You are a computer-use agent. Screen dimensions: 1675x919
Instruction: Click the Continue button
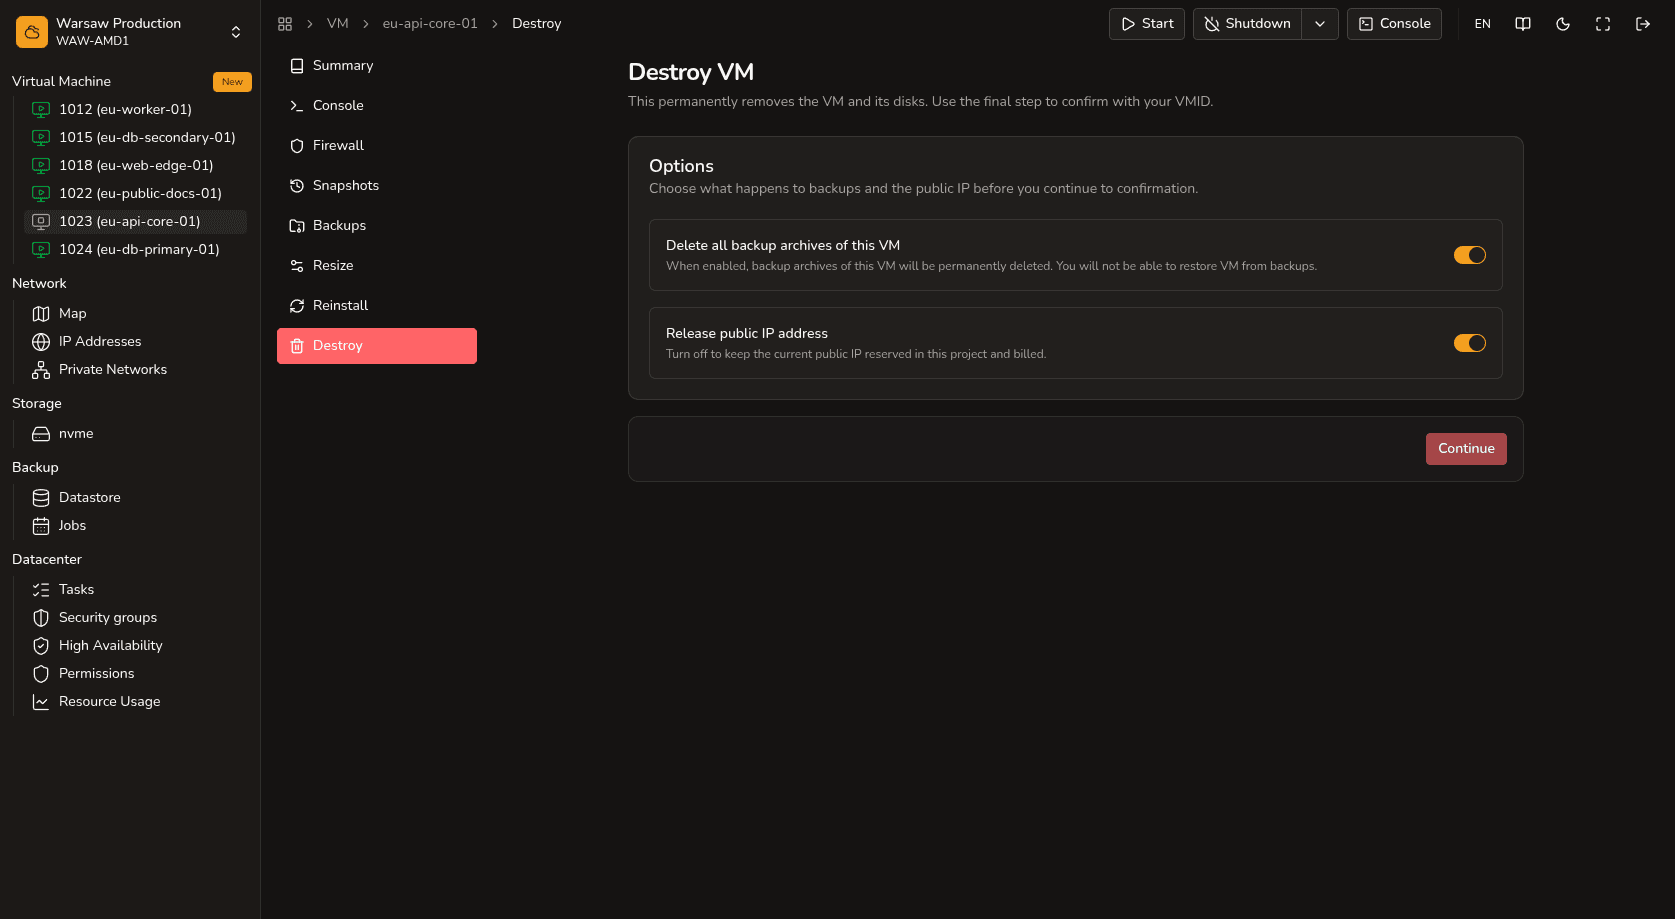tap(1466, 449)
